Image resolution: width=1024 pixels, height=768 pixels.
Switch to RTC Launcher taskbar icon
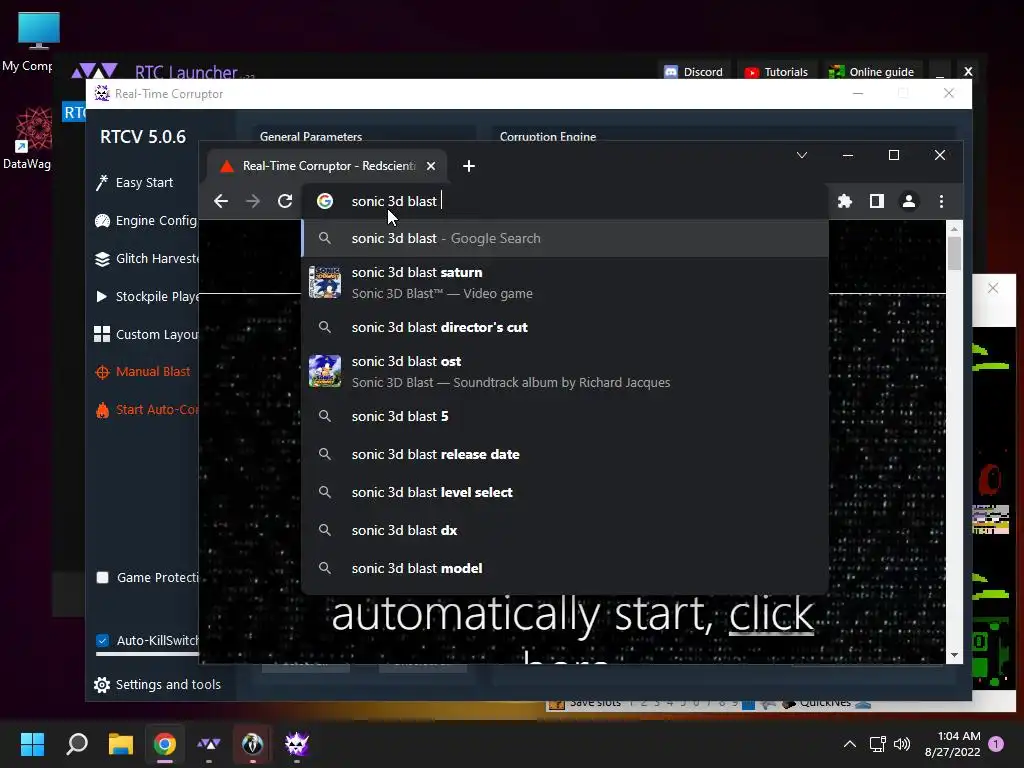point(208,744)
